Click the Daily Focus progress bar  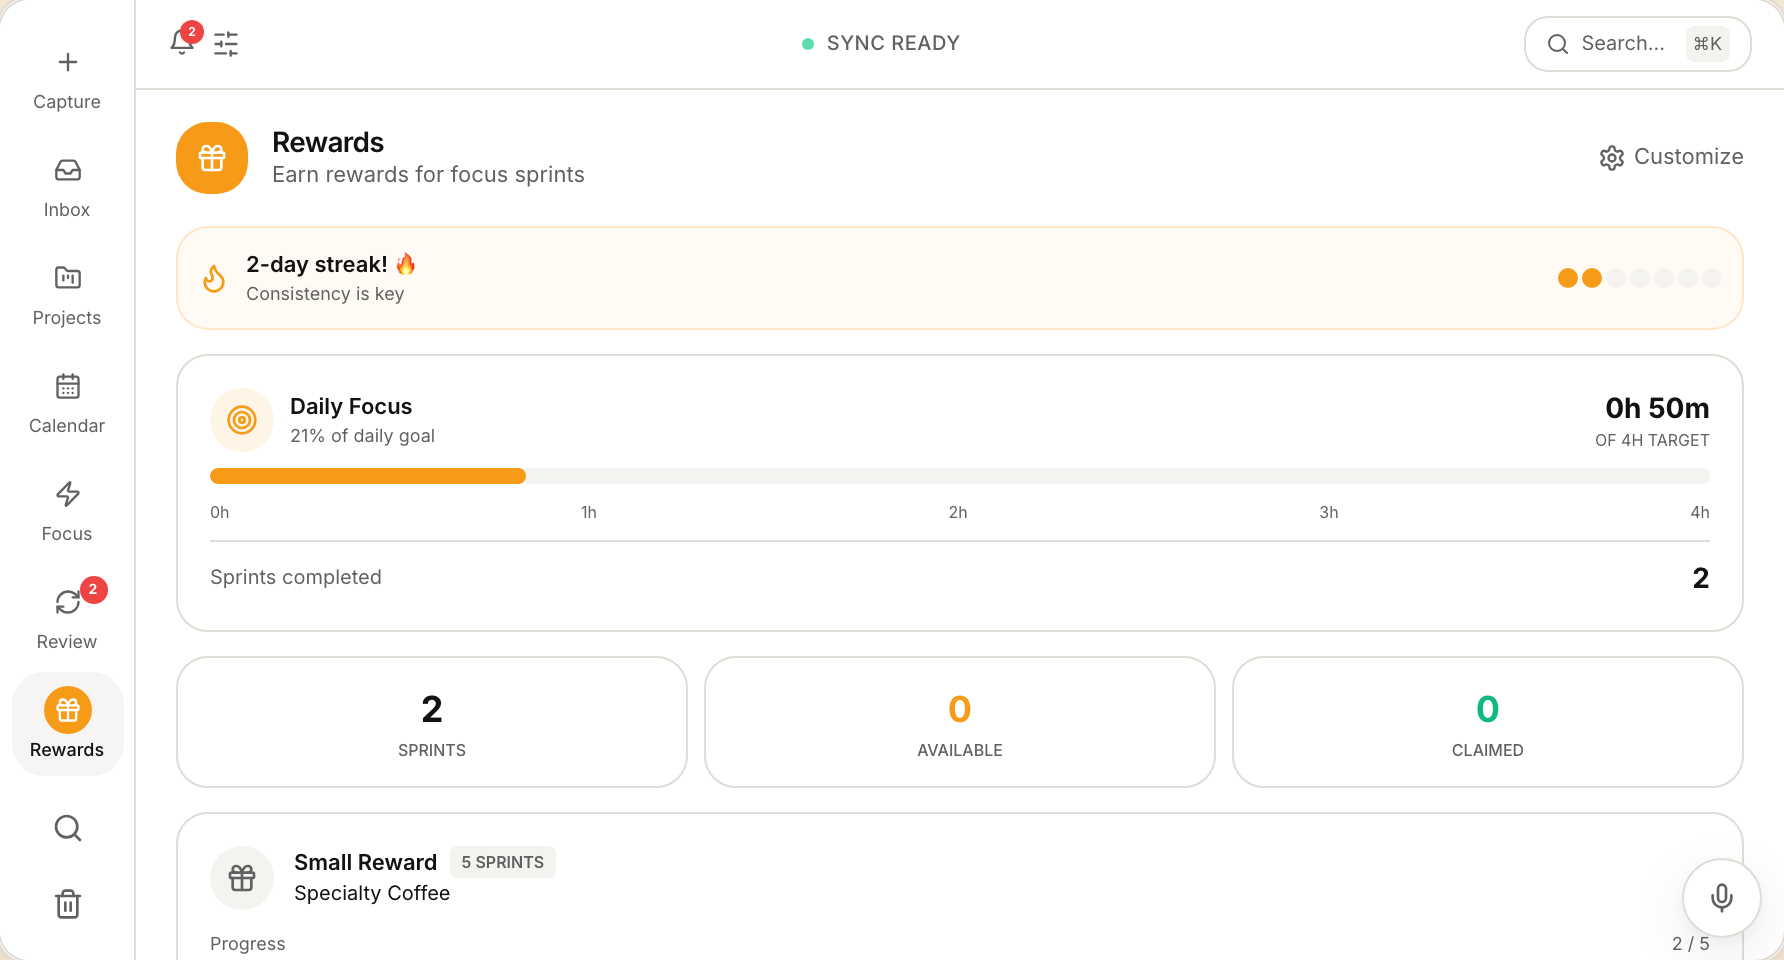[958, 476]
